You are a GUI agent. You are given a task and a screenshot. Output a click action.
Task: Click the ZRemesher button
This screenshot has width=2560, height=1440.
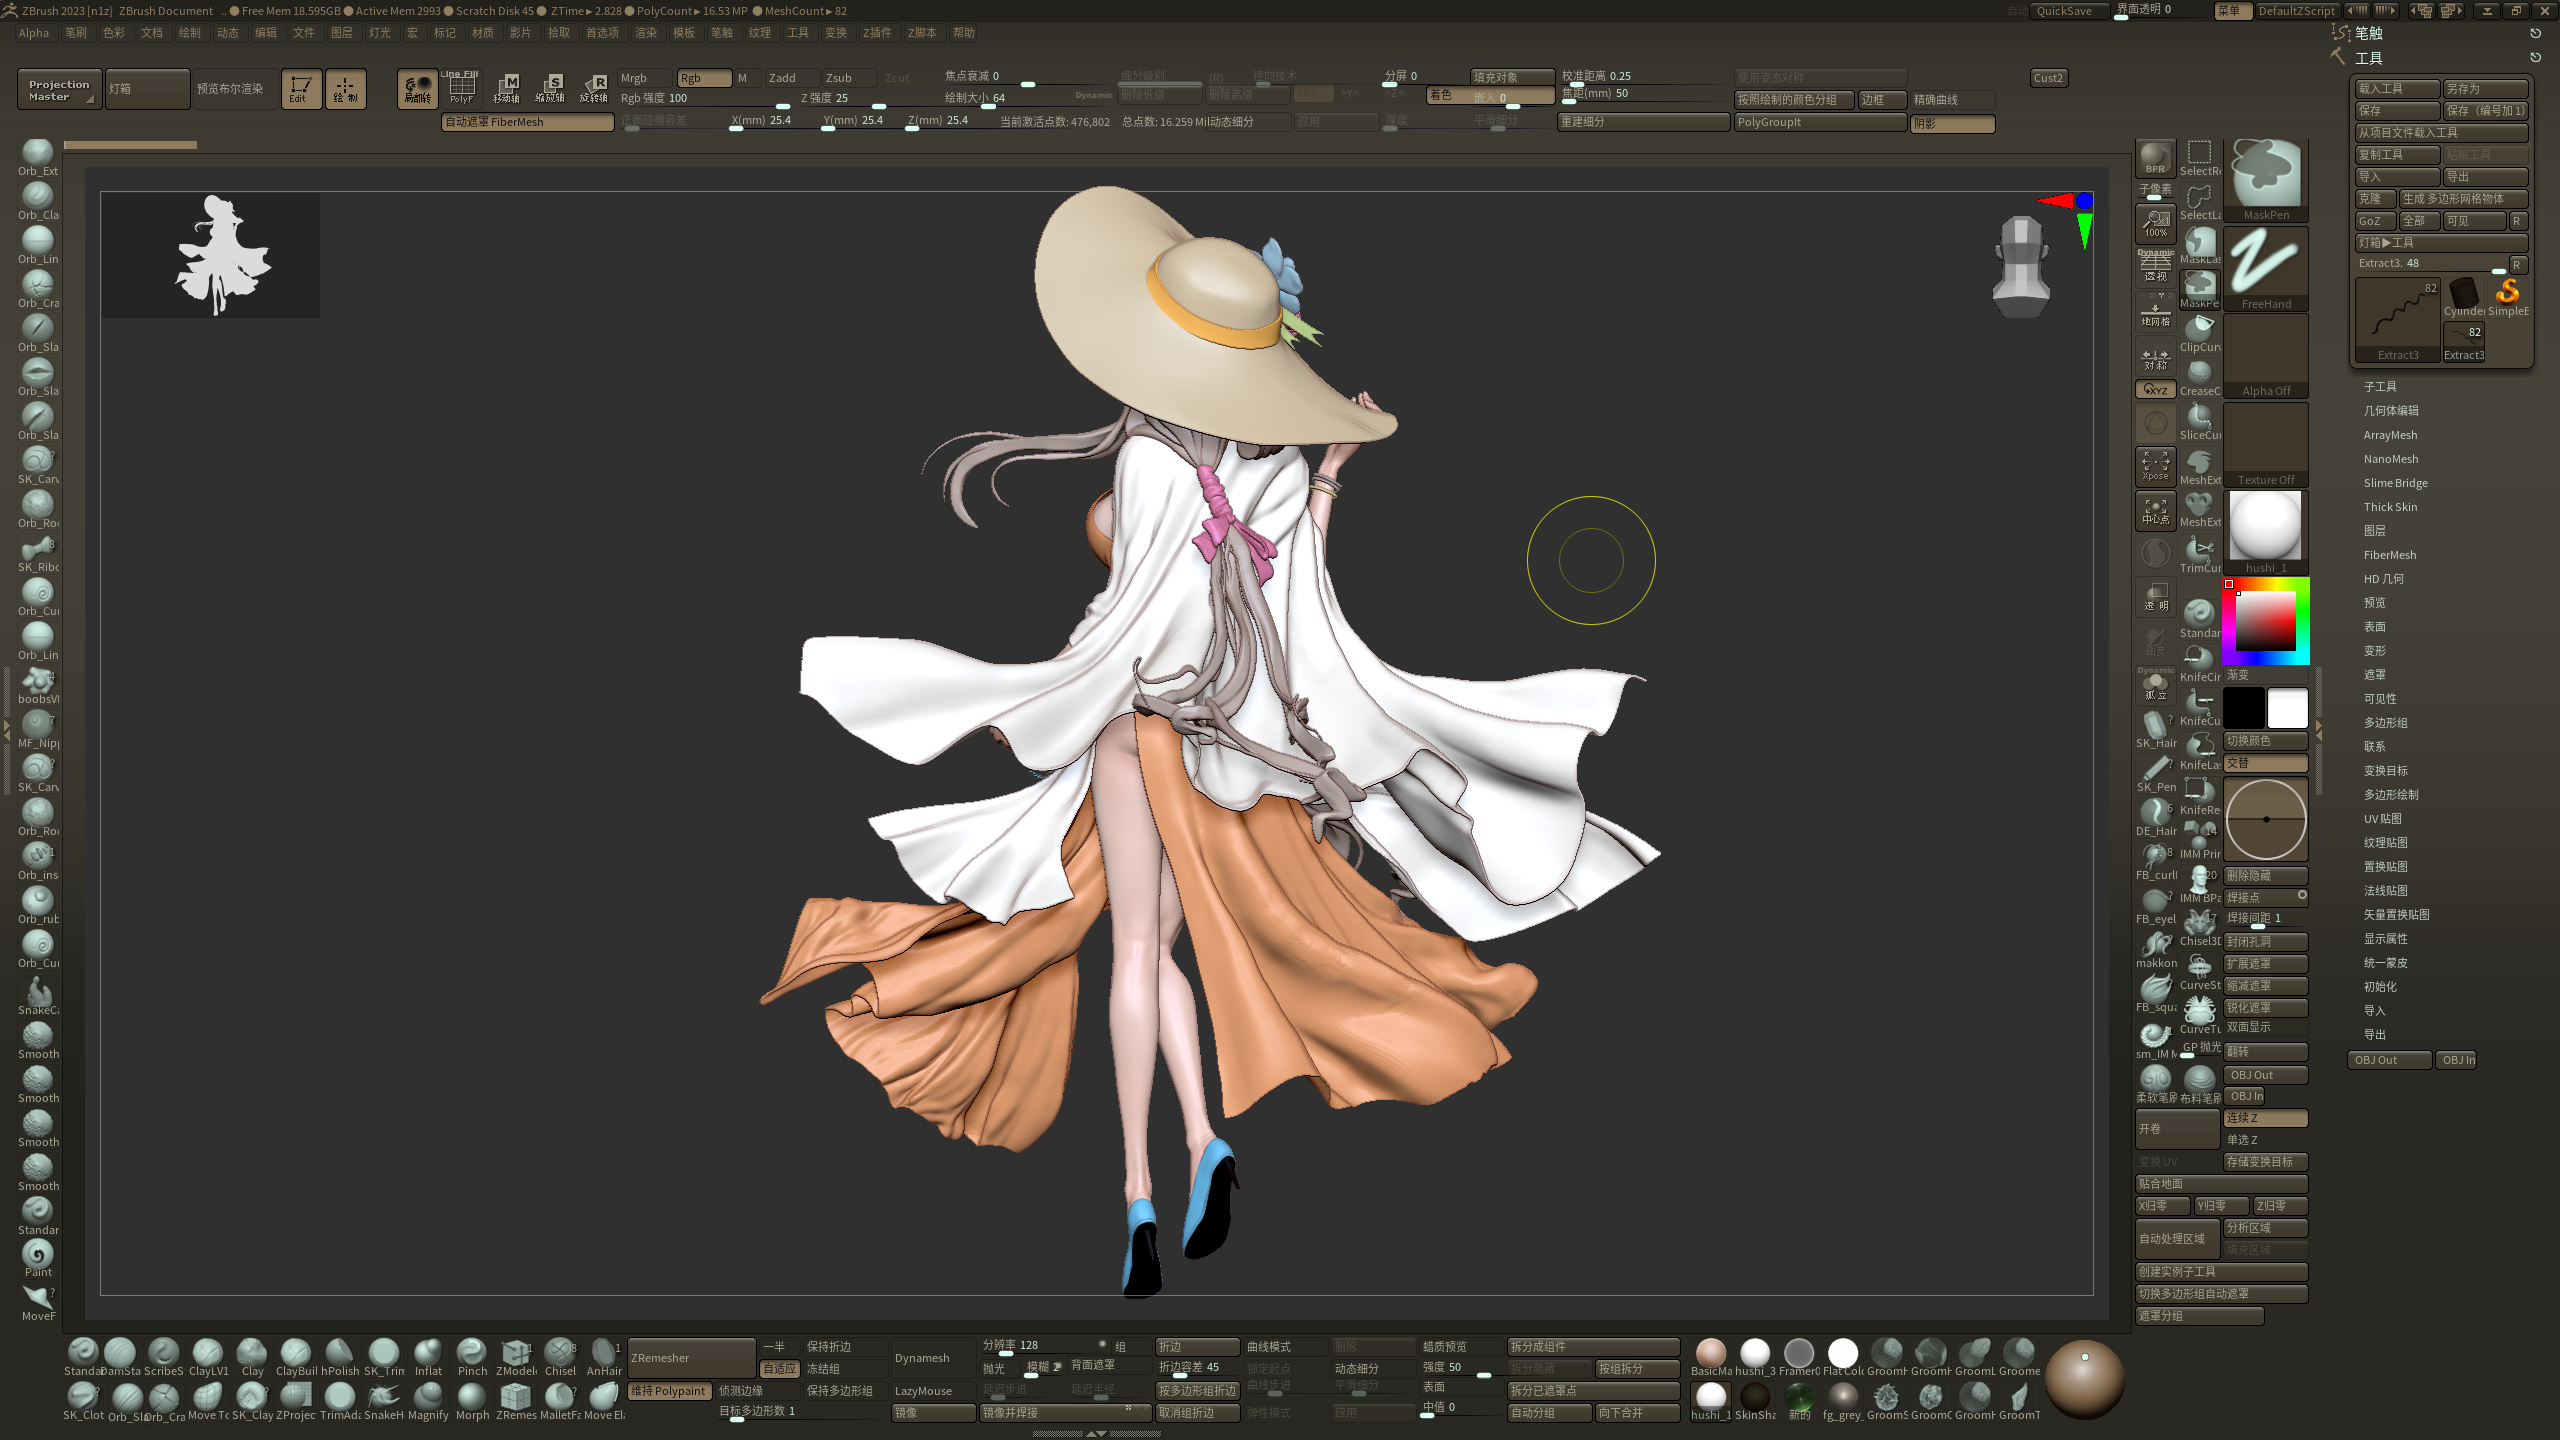tap(690, 1358)
